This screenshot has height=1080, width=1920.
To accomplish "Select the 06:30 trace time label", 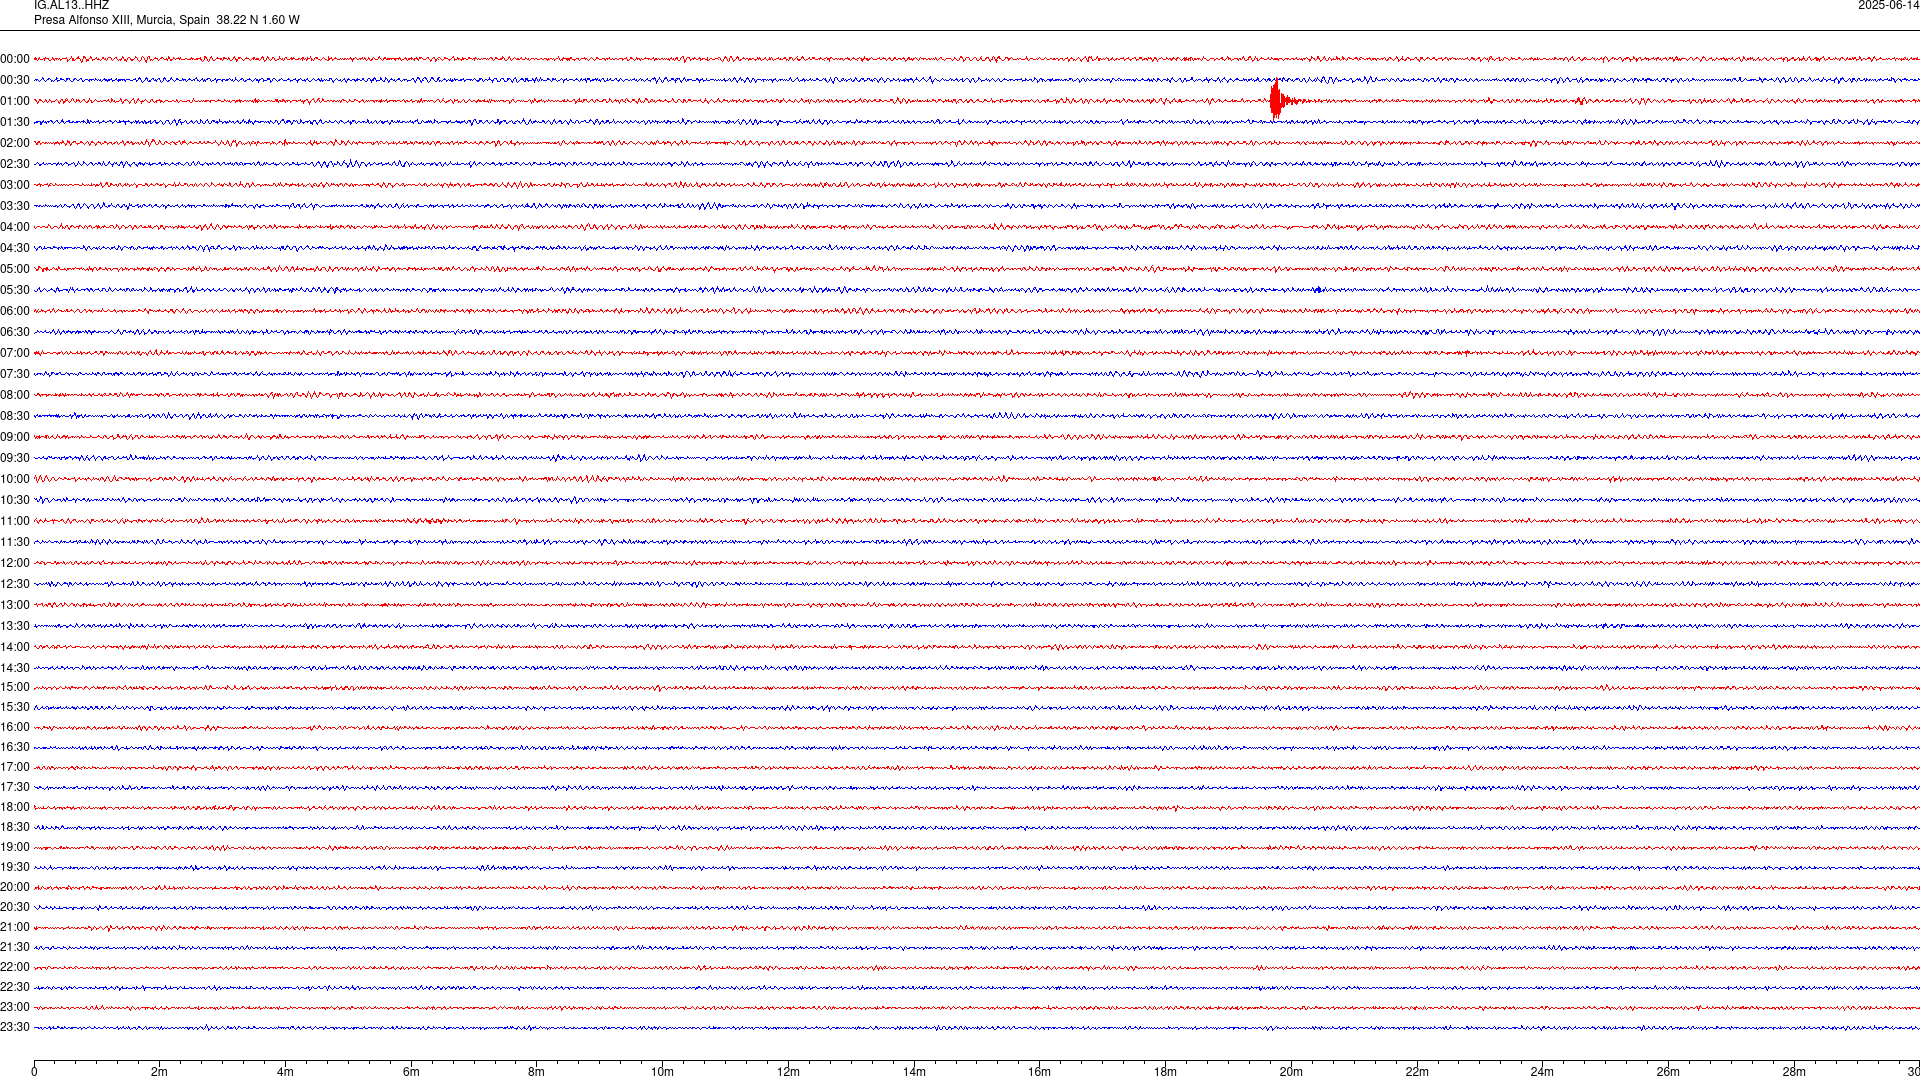I will pyautogui.click(x=15, y=332).
